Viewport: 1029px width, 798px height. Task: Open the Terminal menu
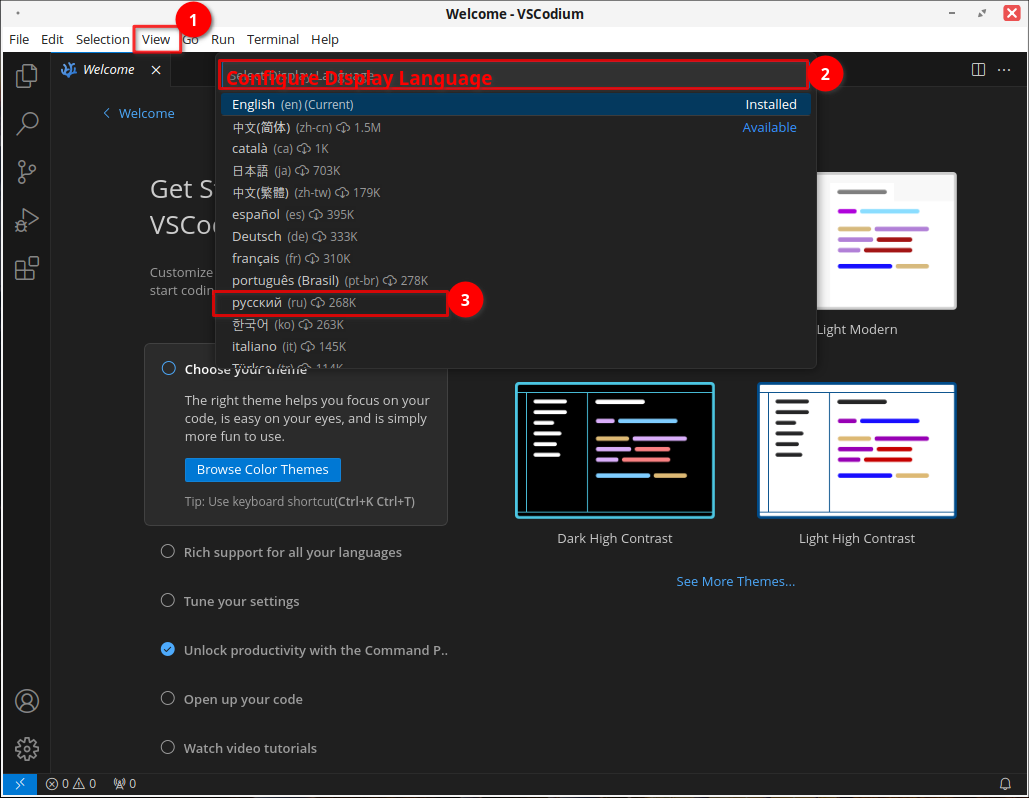coord(273,40)
